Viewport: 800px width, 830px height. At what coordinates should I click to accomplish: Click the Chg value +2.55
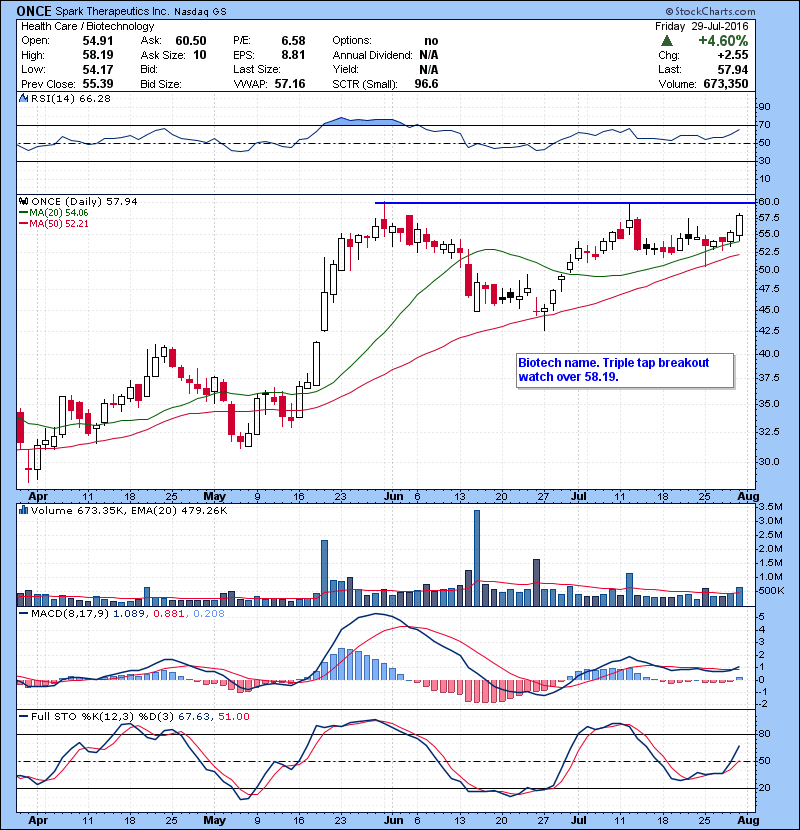click(x=733, y=55)
